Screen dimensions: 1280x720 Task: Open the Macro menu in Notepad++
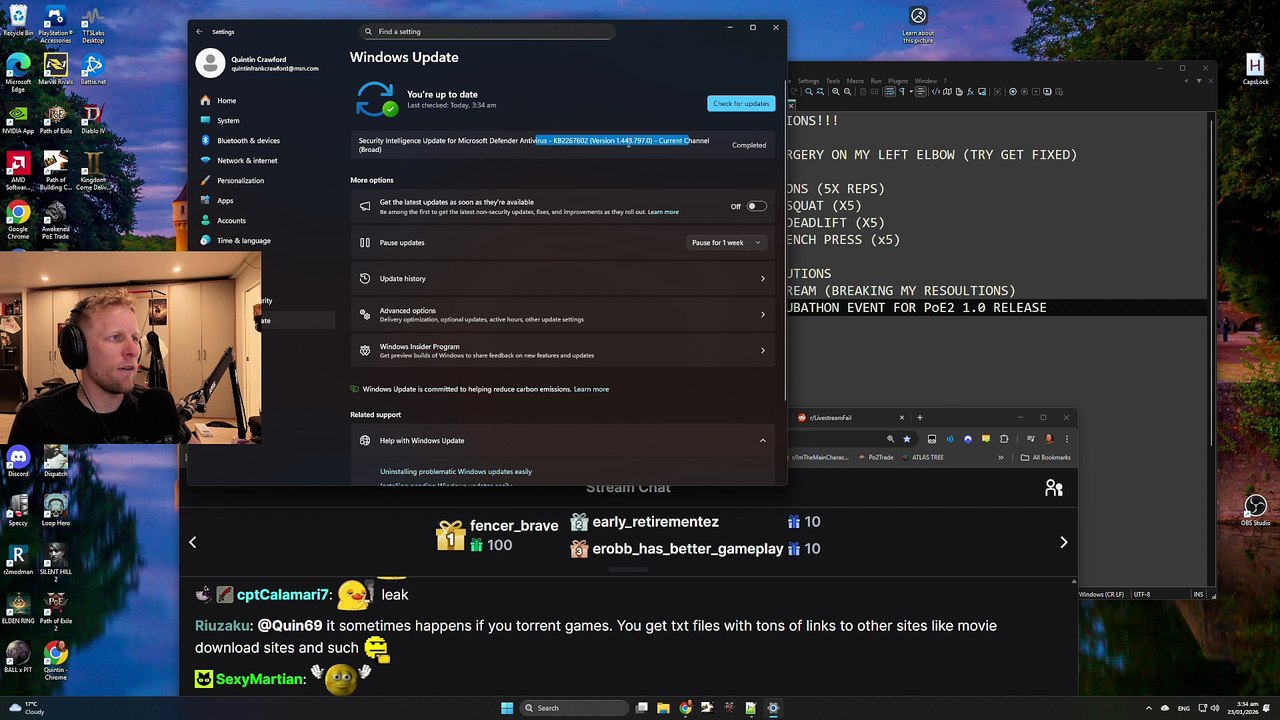[x=855, y=81]
